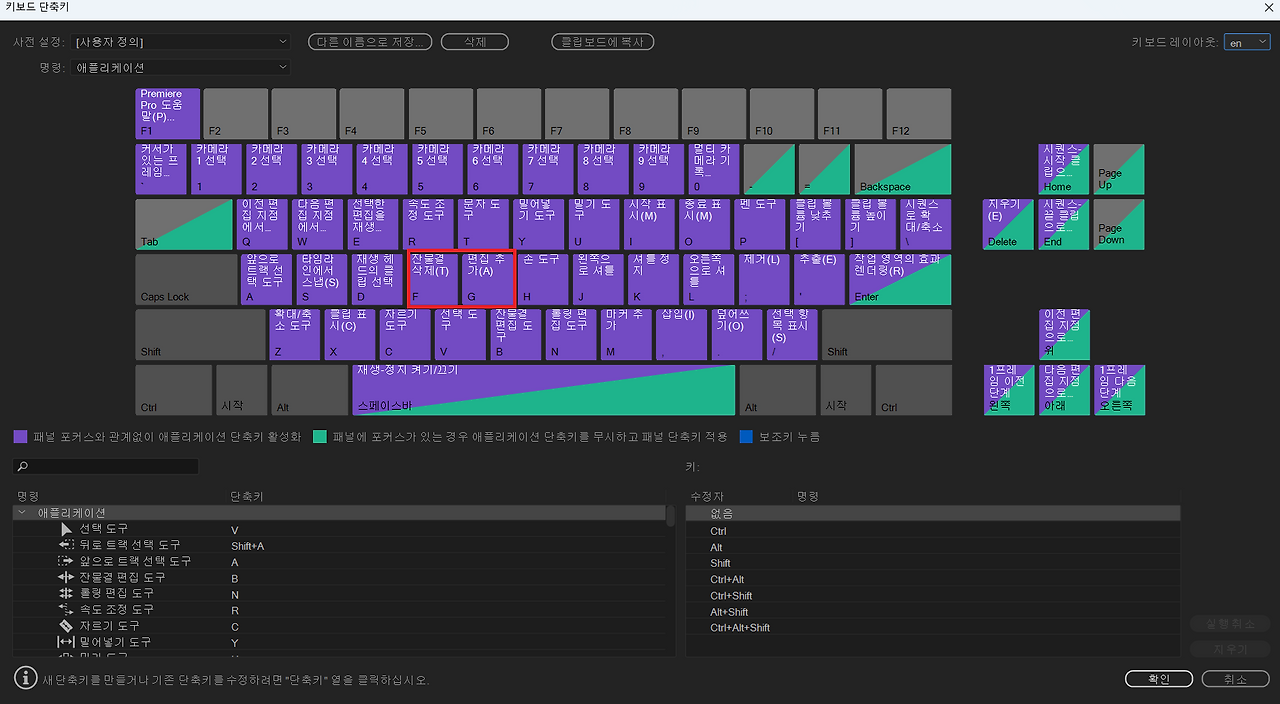Viewport: 1280px width, 704px height.
Task: Select the 롤링 편집 도구 row text in the command list
Action: click(116, 594)
